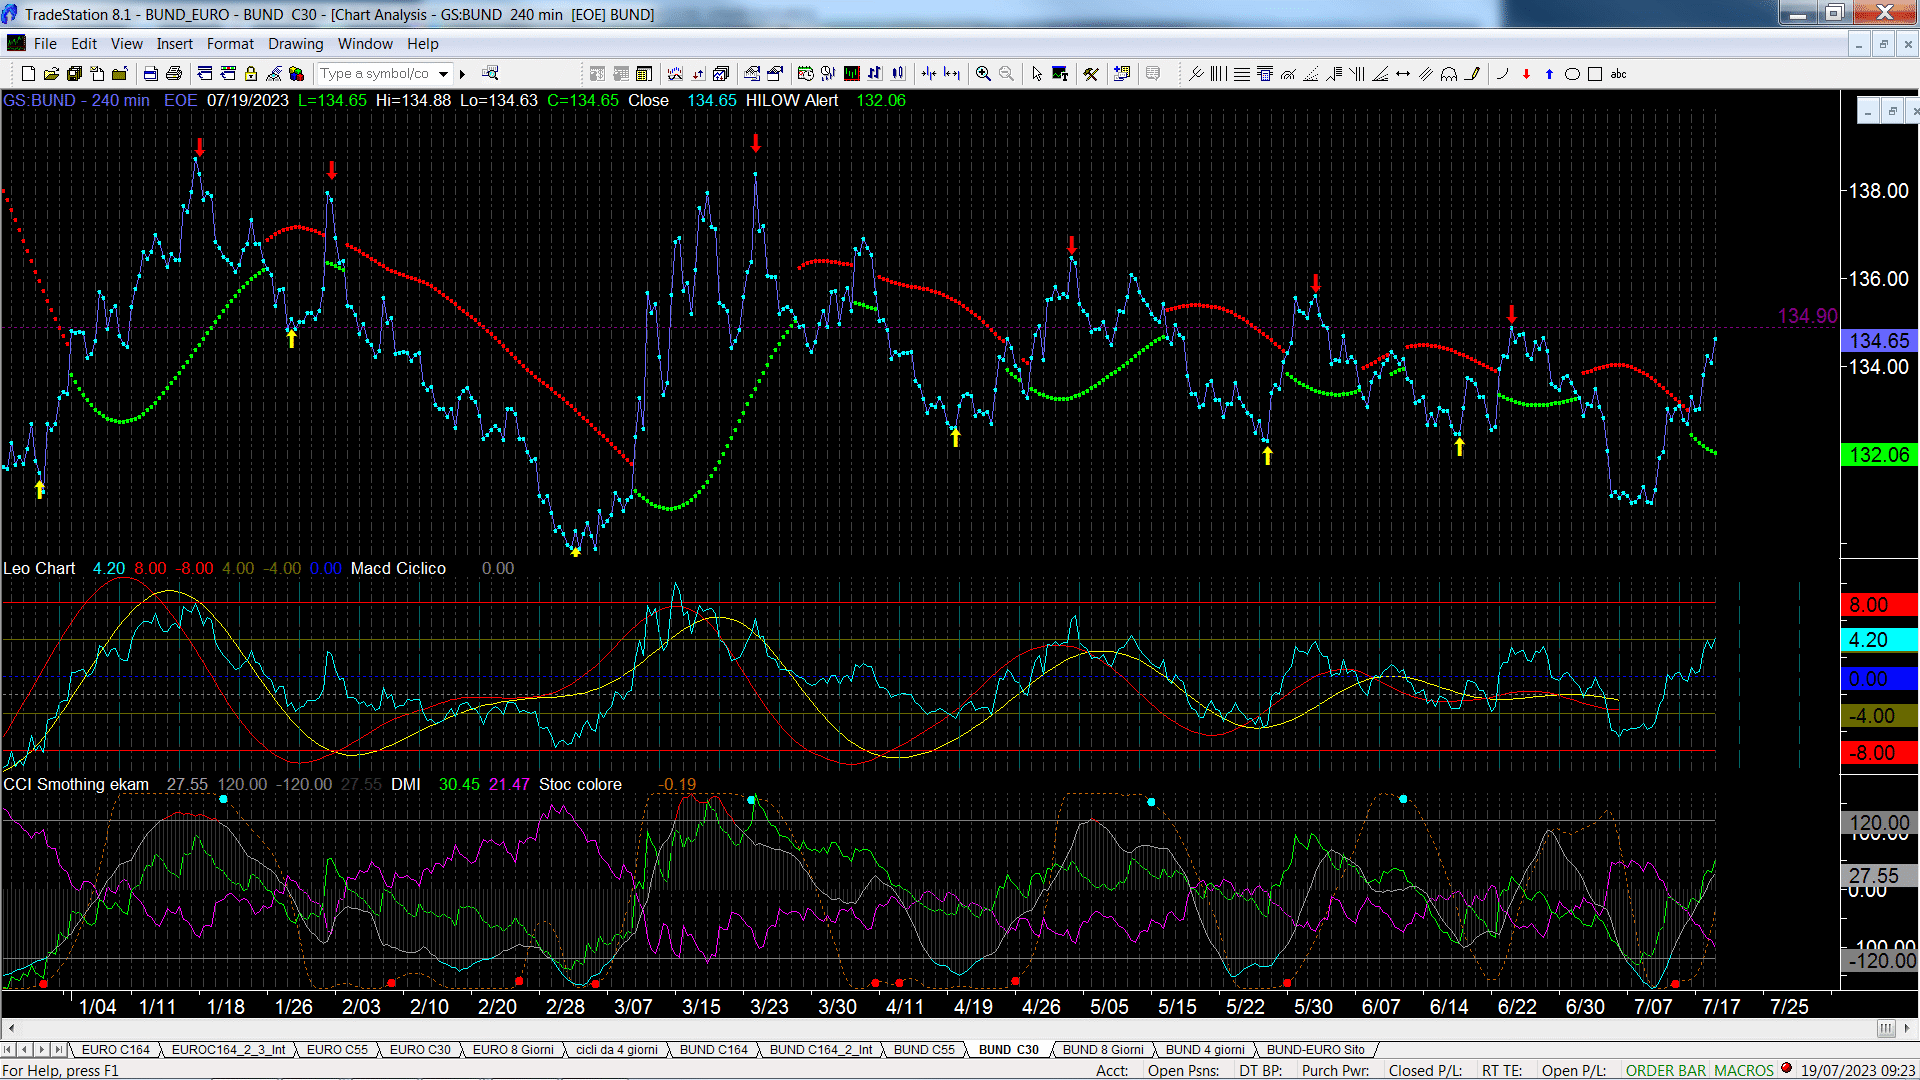Click ORDER BAR in status bar
Image resolution: width=1920 pixels, height=1080 pixels.
(x=1666, y=1070)
